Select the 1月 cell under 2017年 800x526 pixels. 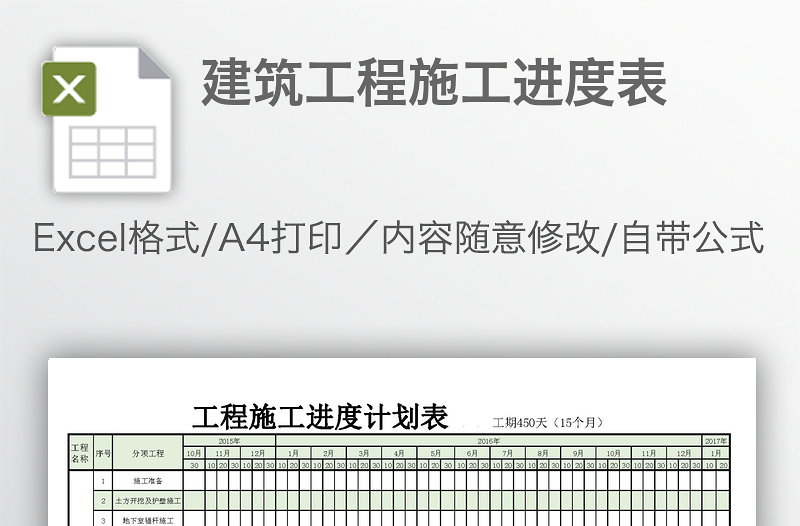click(716, 453)
